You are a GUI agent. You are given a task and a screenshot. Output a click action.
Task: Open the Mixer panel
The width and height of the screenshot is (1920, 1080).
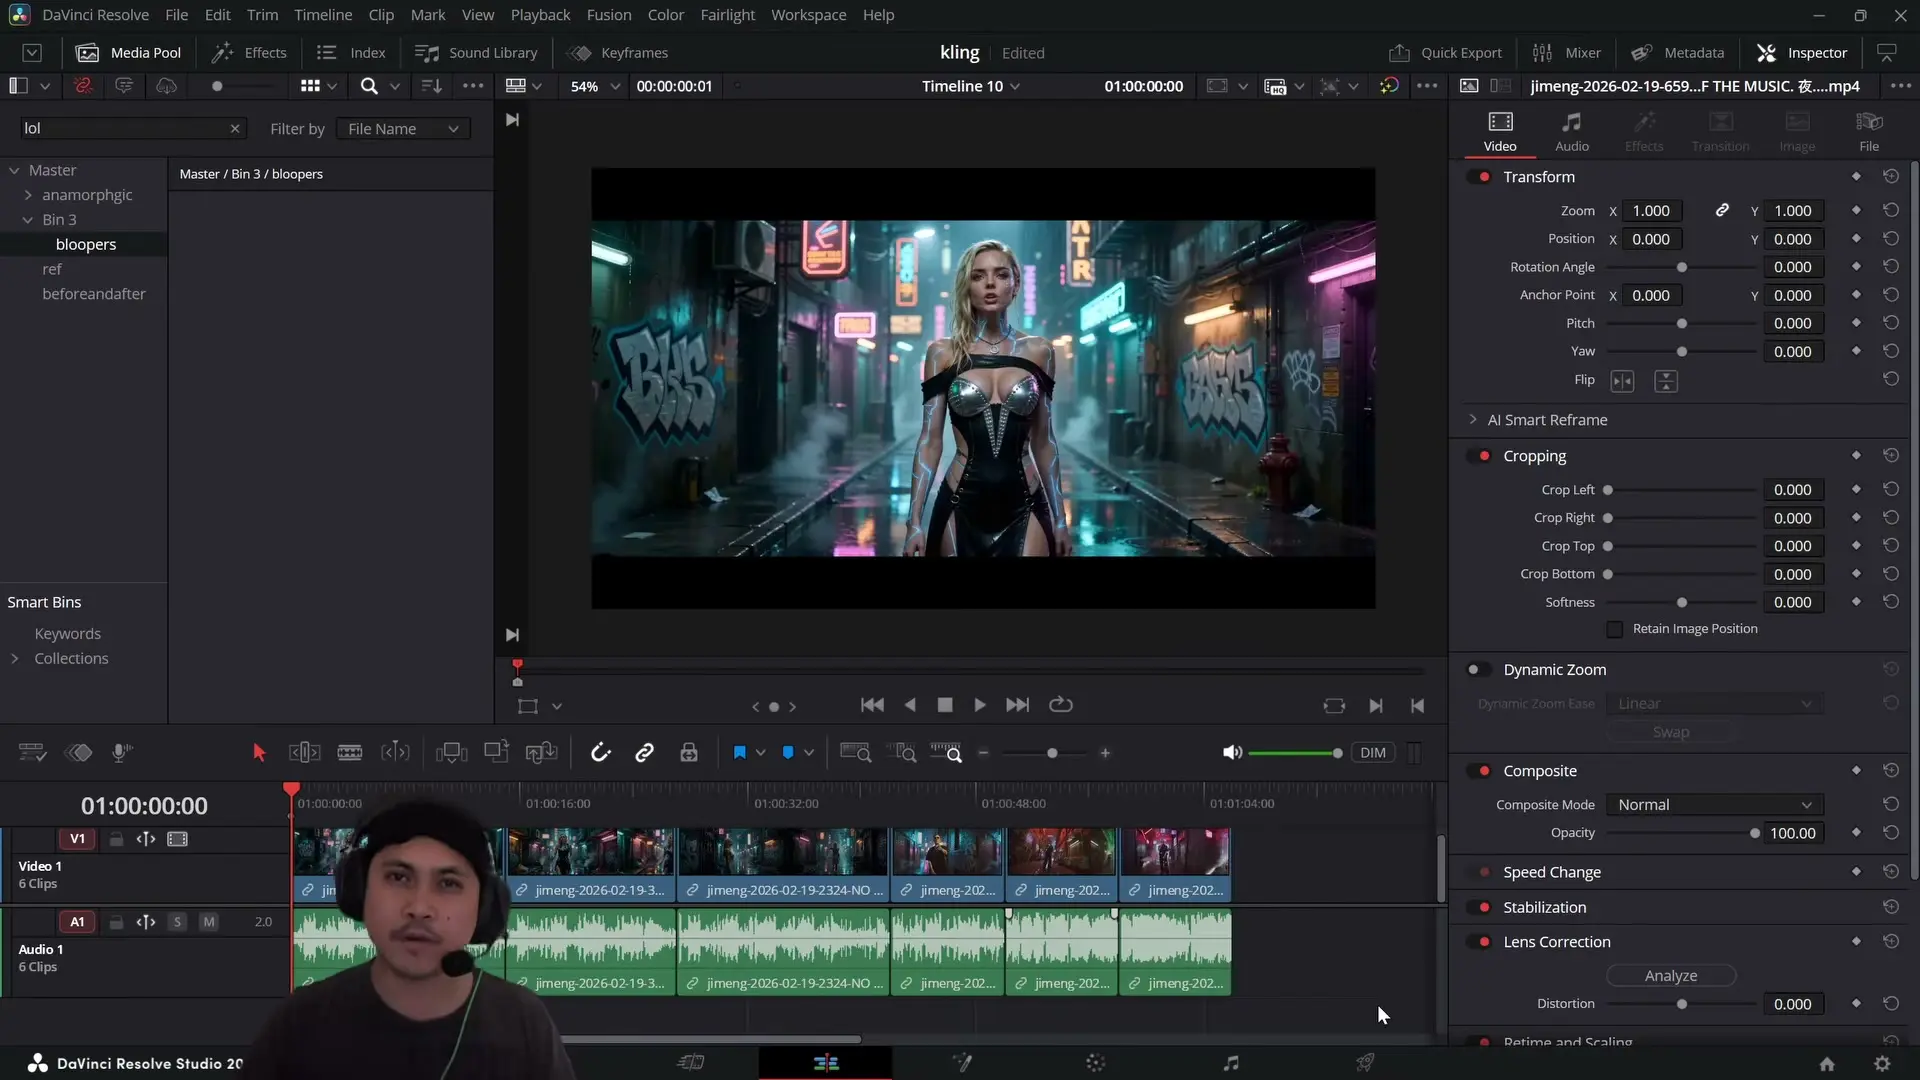(x=1567, y=52)
